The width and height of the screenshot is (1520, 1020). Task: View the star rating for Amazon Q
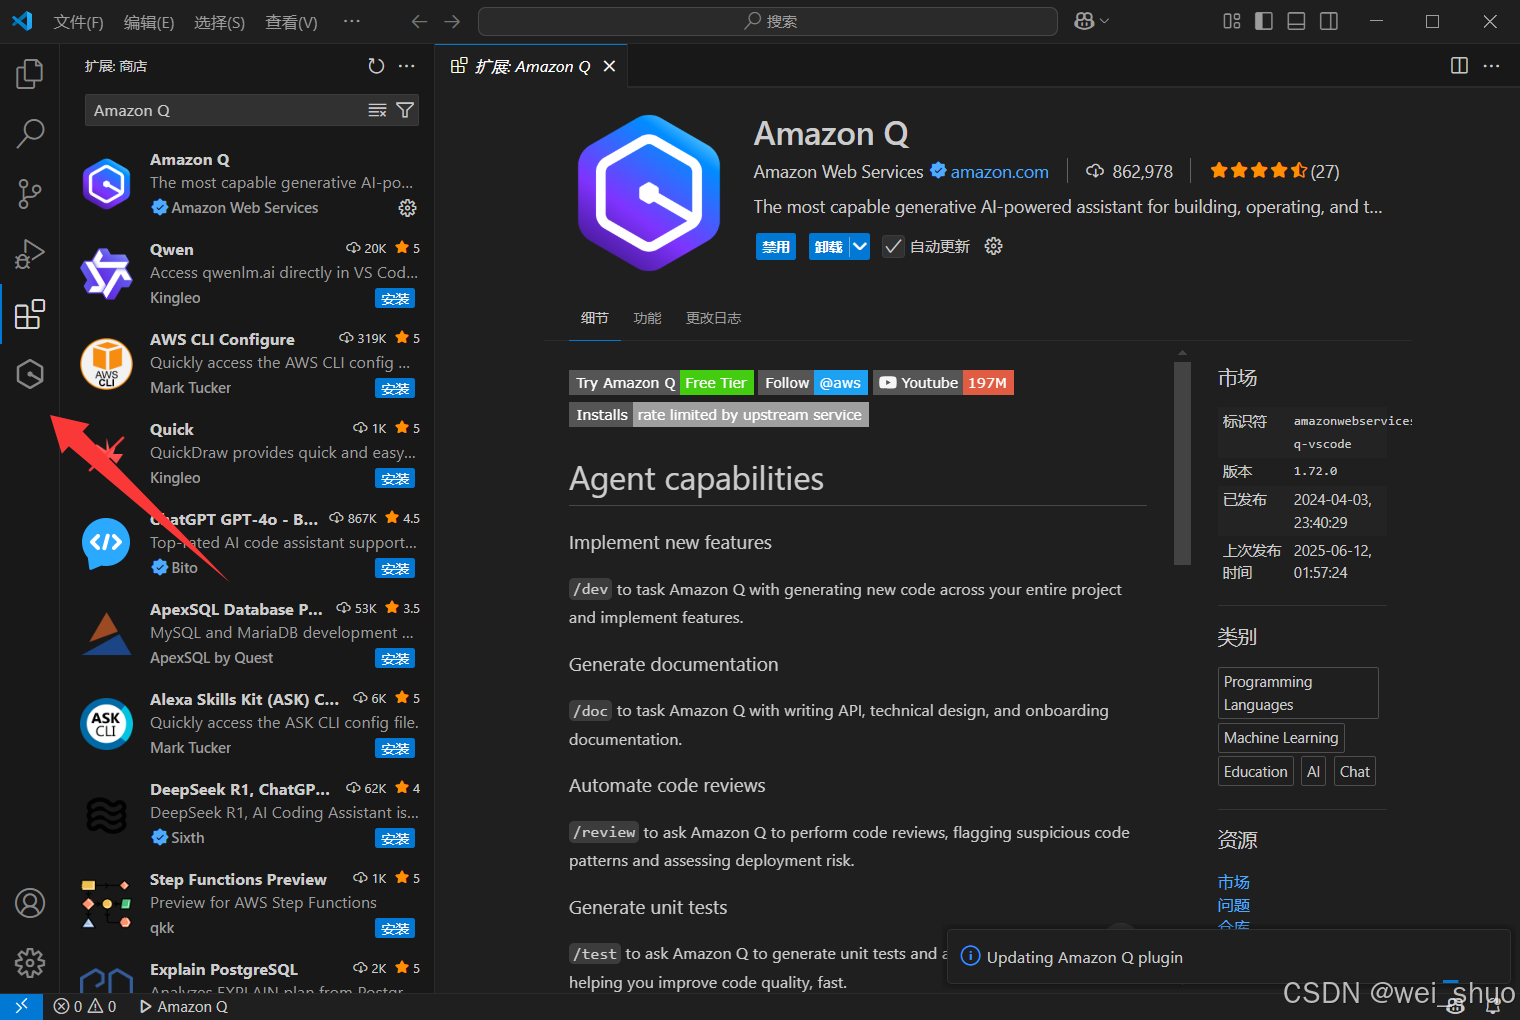tap(1274, 171)
